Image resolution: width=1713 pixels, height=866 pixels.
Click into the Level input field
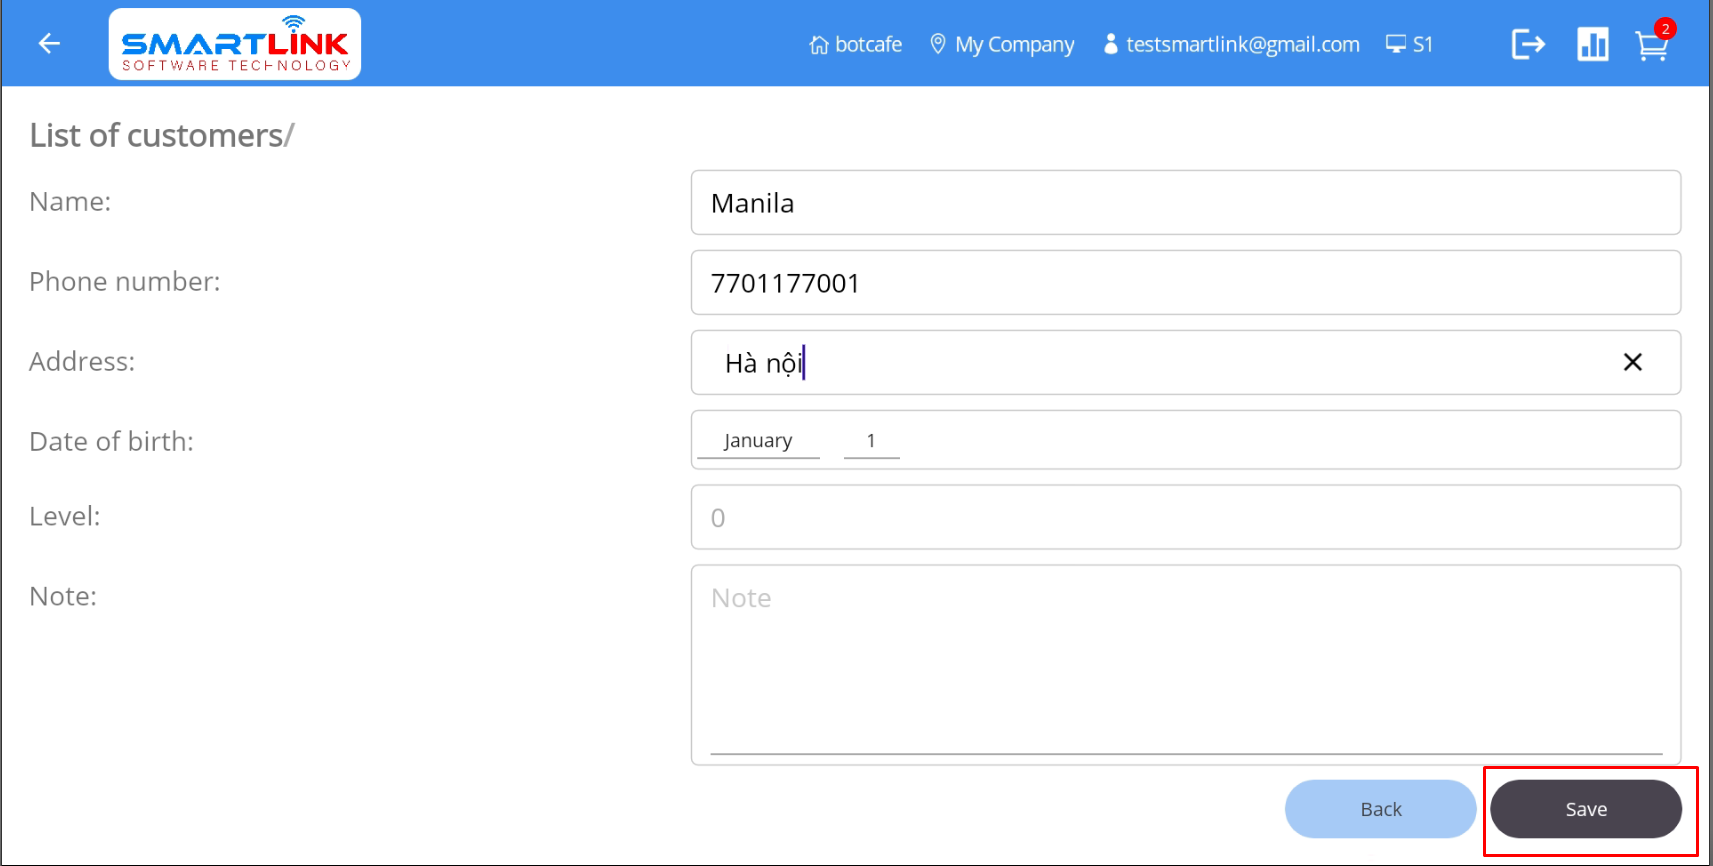coord(1185,517)
